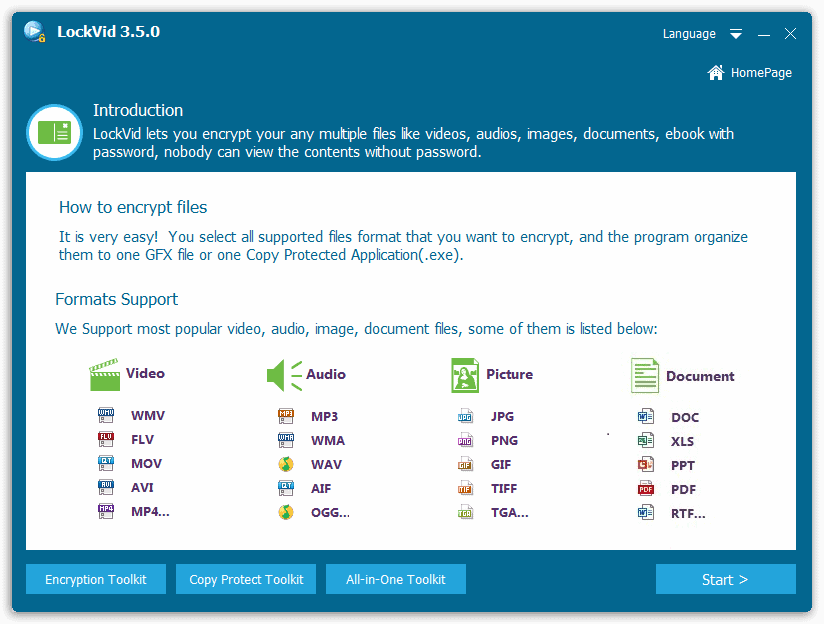This screenshot has height=624, width=824.
Task: Open the HomePage link
Action: click(749, 73)
